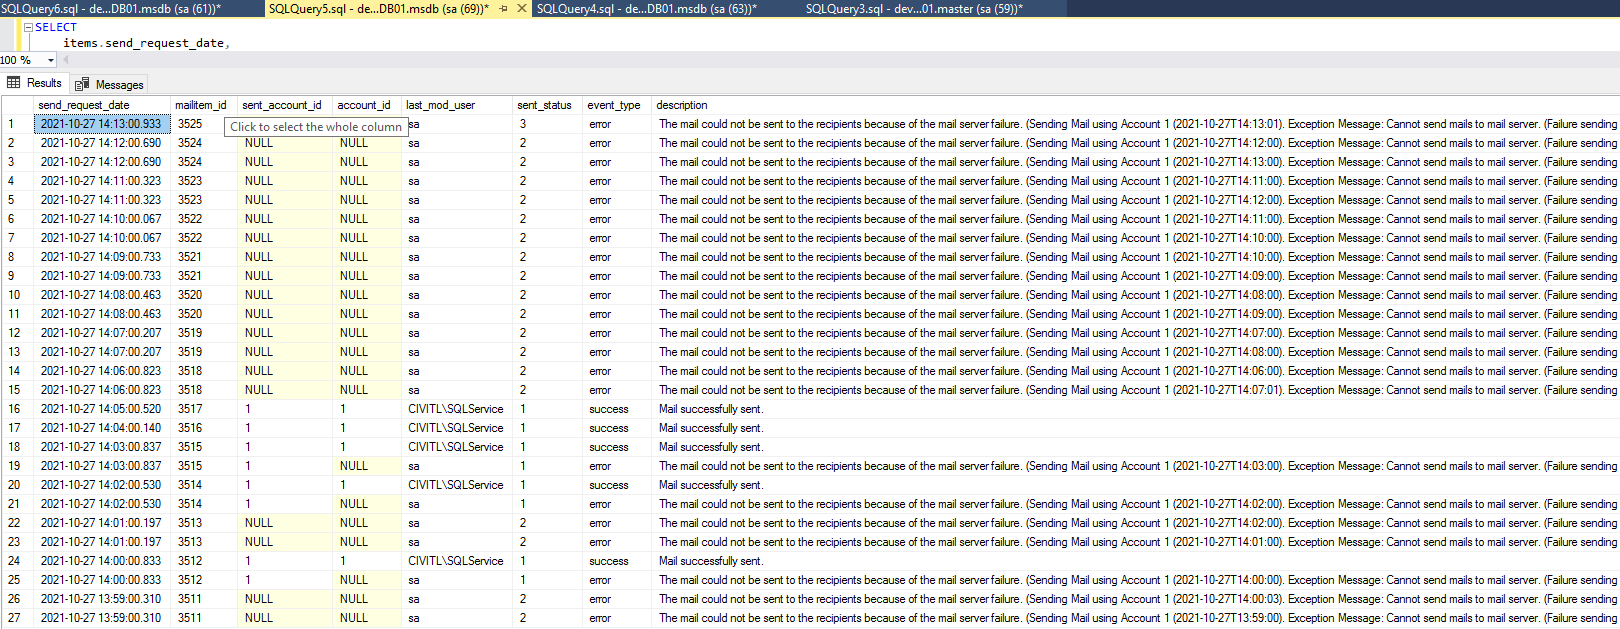Image resolution: width=1620 pixels, height=629 pixels.
Task: Click date cell 14:06:00.823 in row 15
Action: coord(102,390)
